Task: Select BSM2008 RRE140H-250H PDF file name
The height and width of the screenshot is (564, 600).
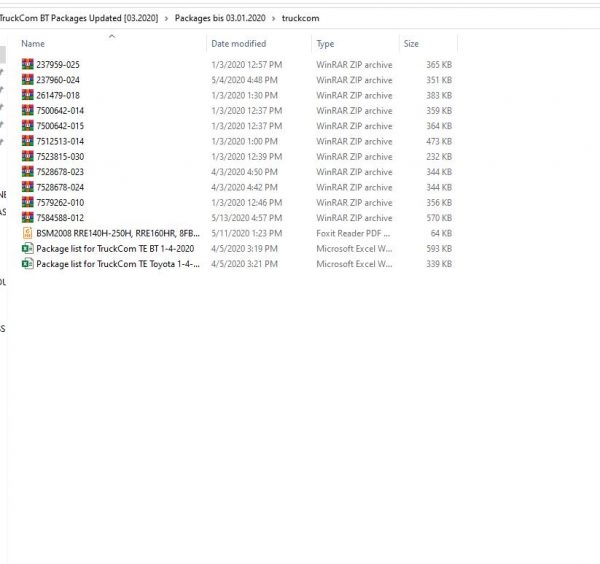Action: (x=118, y=233)
